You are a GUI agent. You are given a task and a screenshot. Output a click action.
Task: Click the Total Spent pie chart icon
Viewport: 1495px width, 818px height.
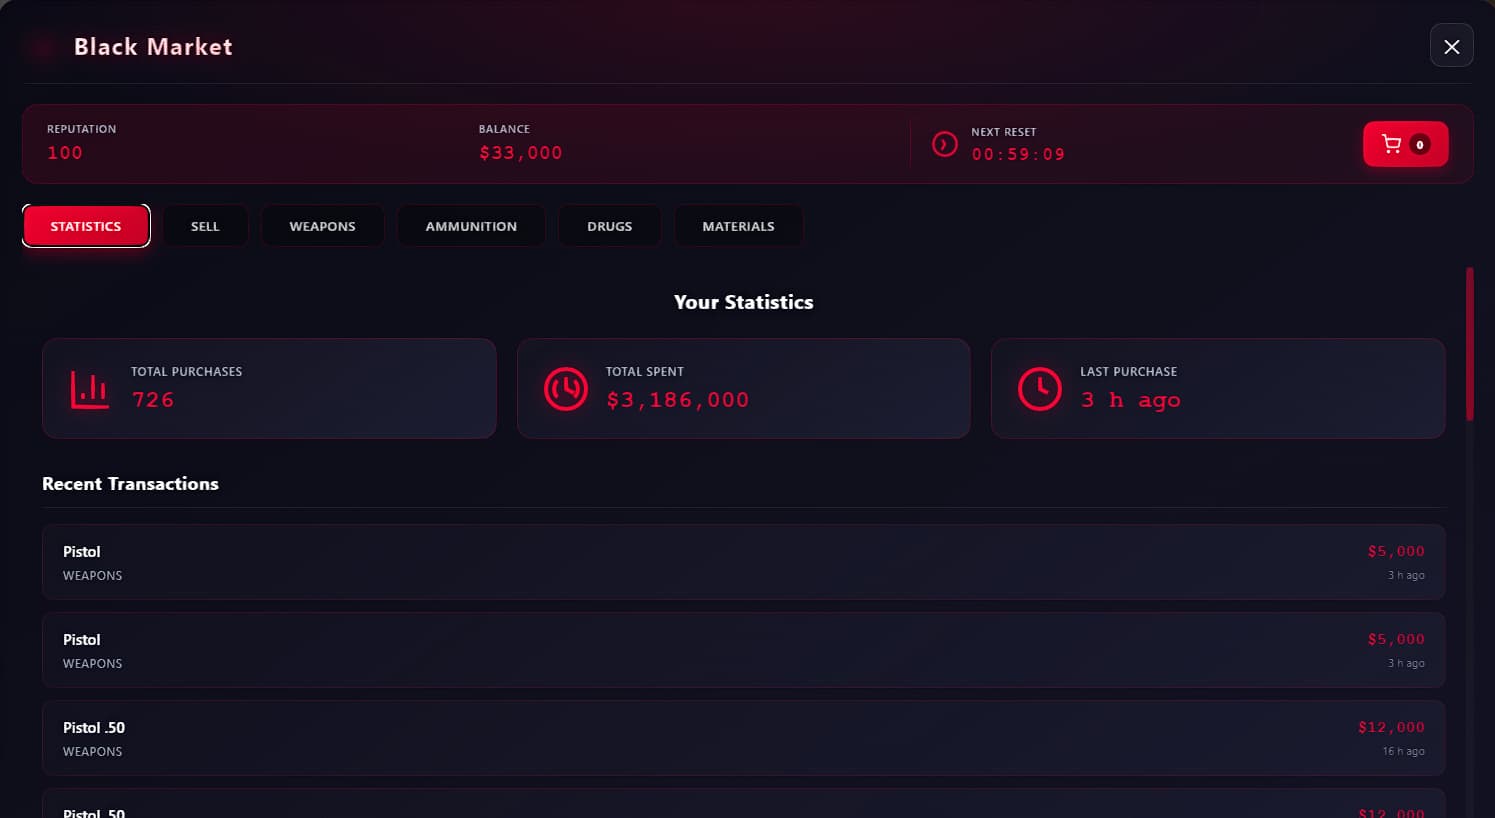(565, 389)
